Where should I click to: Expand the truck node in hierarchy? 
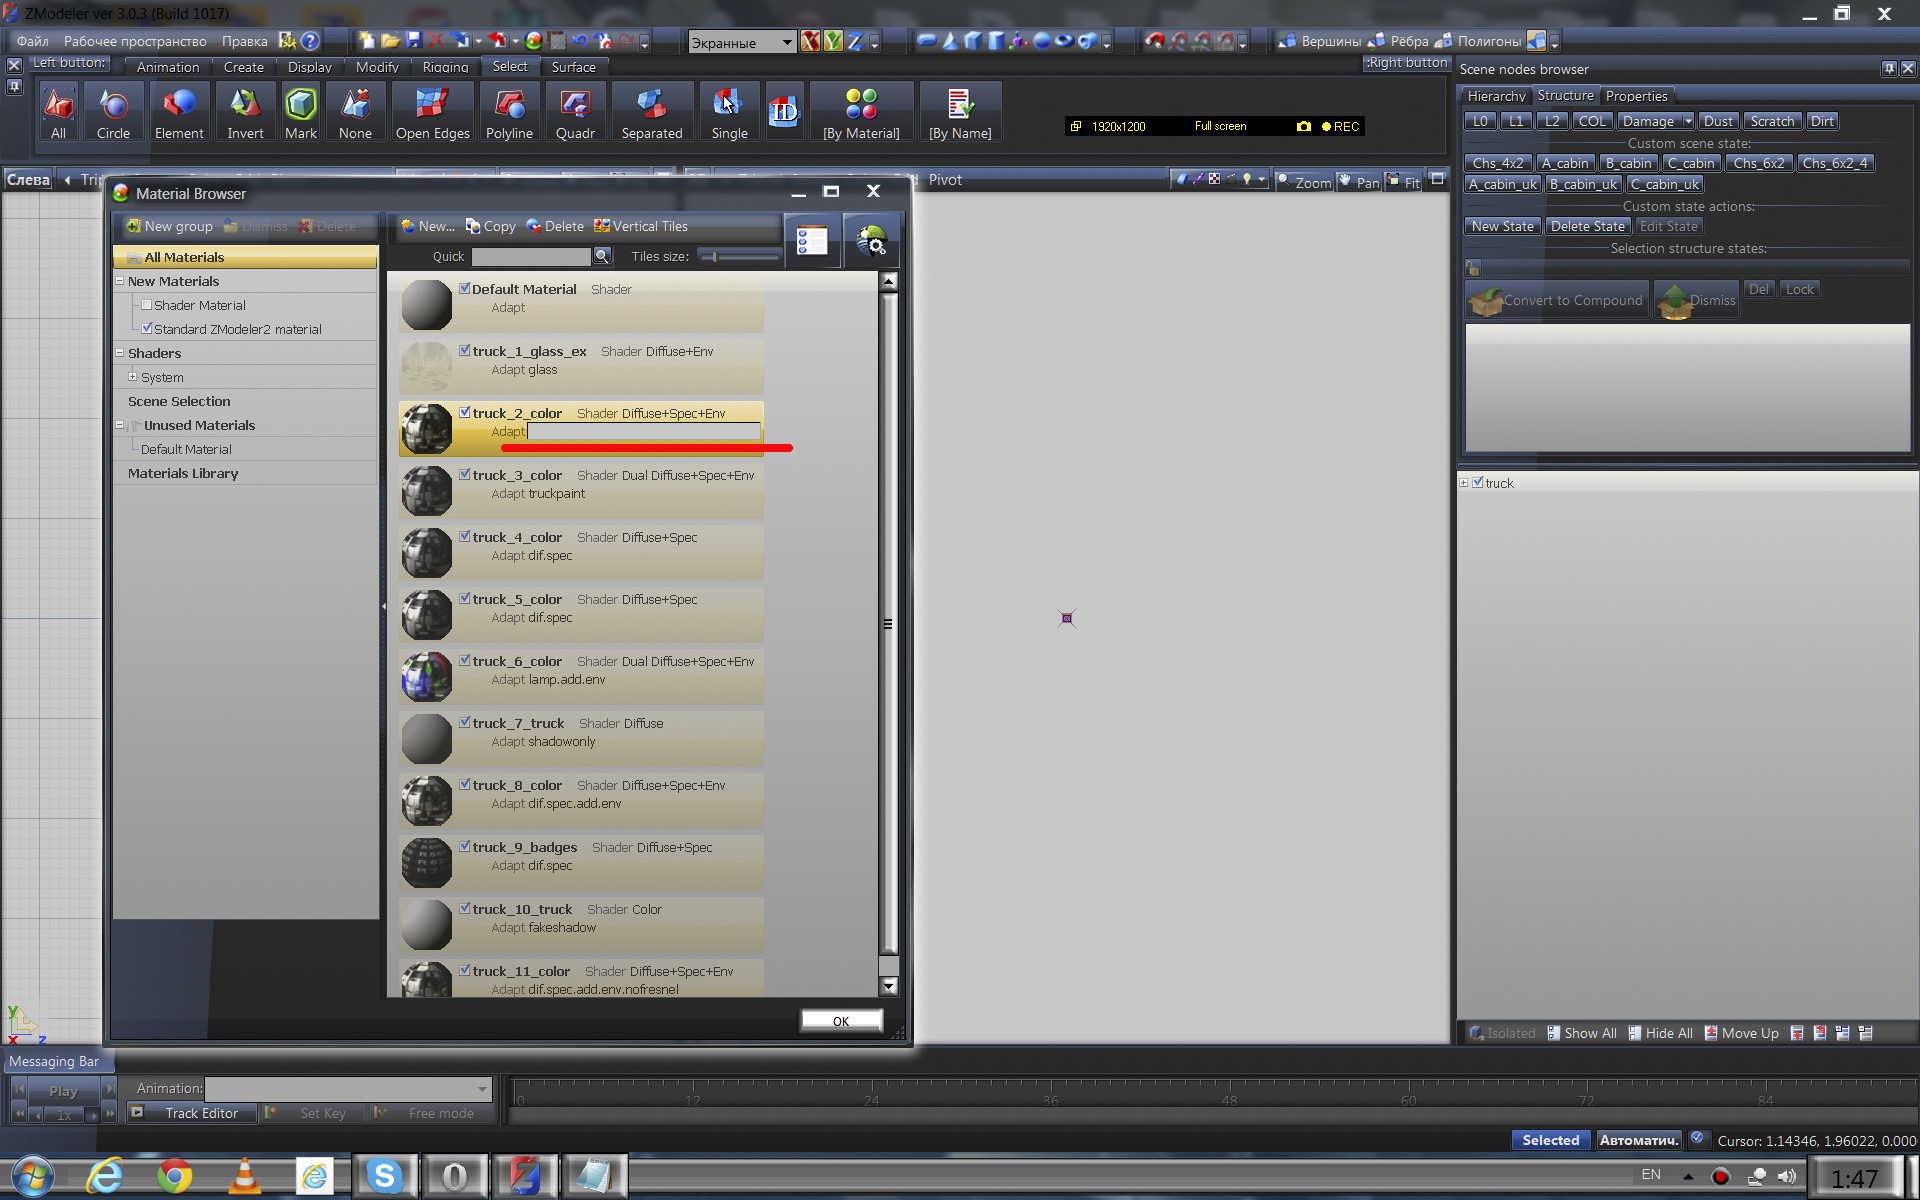click(x=1464, y=483)
